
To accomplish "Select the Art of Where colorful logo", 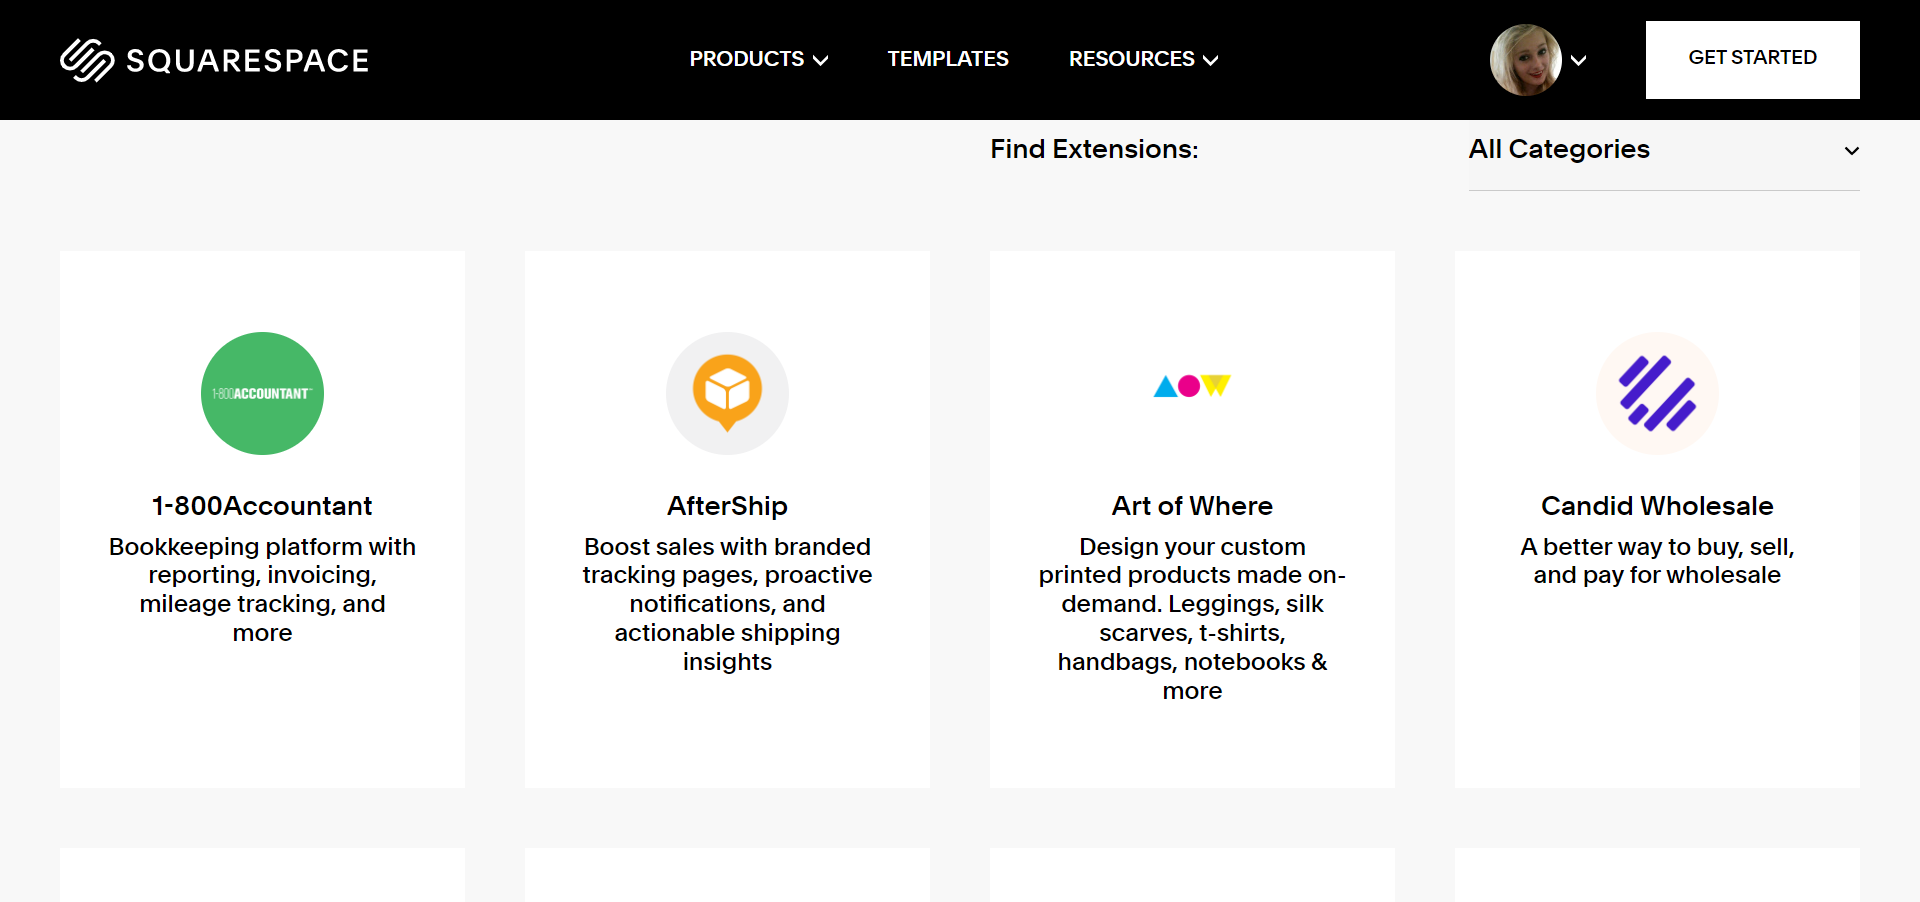I will [x=1191, y=386].
